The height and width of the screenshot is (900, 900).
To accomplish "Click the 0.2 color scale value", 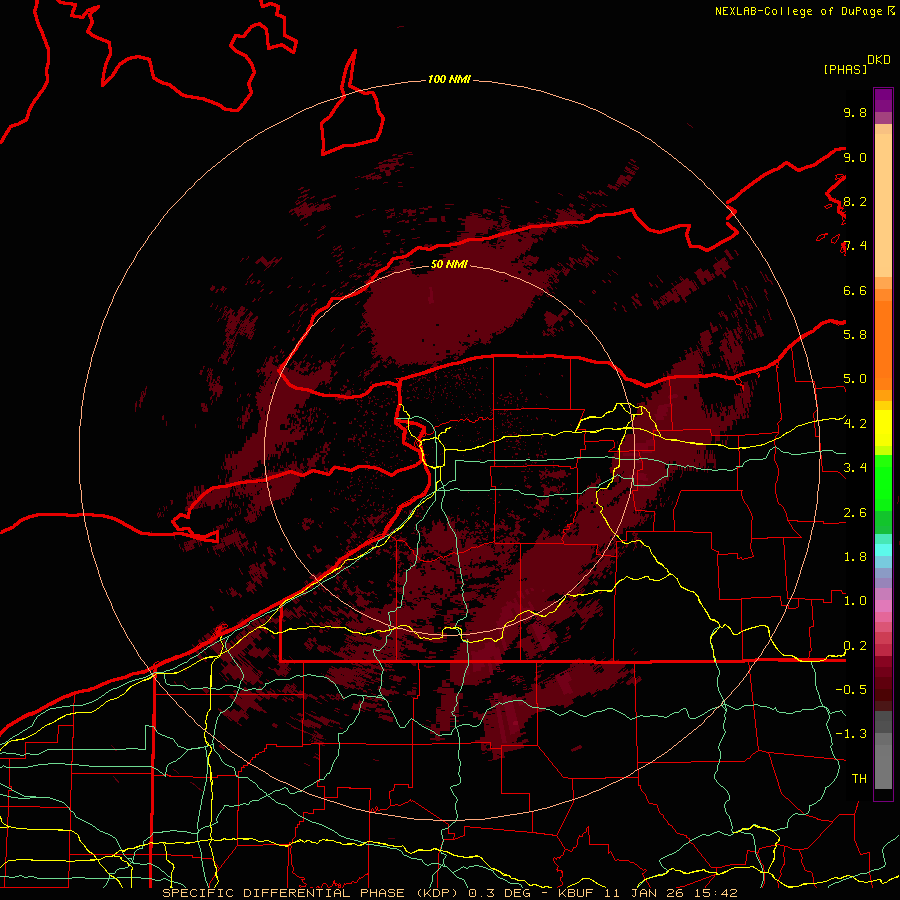I will pos(855,646).
